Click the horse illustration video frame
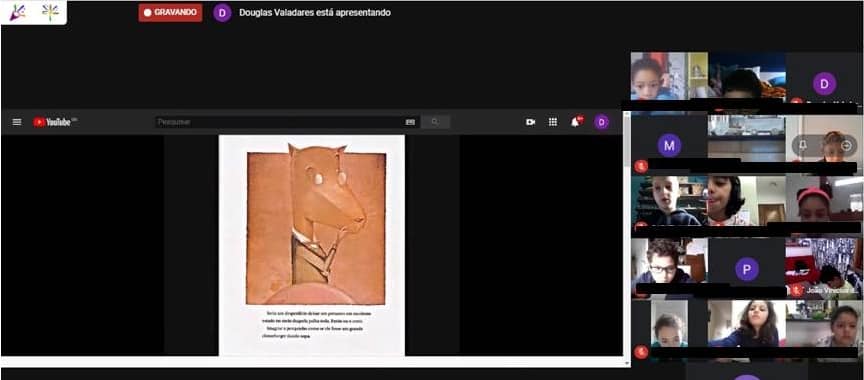Screen dimensions: 864x380 312,245
